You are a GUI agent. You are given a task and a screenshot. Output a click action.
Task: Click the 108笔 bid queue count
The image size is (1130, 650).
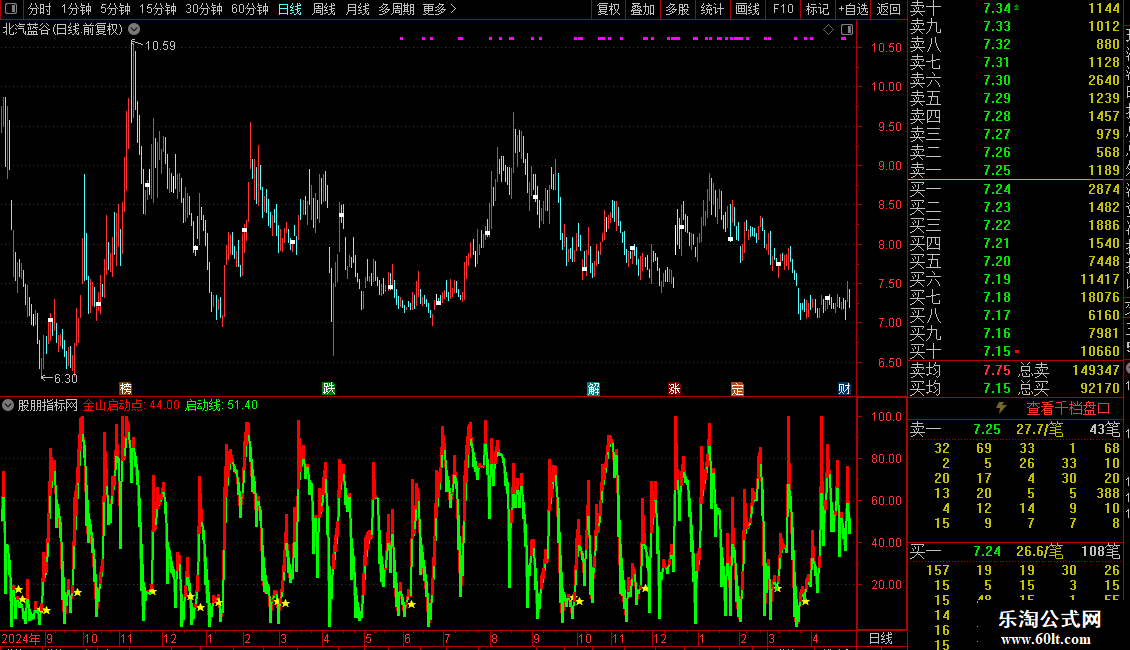tap(1100, 551)
